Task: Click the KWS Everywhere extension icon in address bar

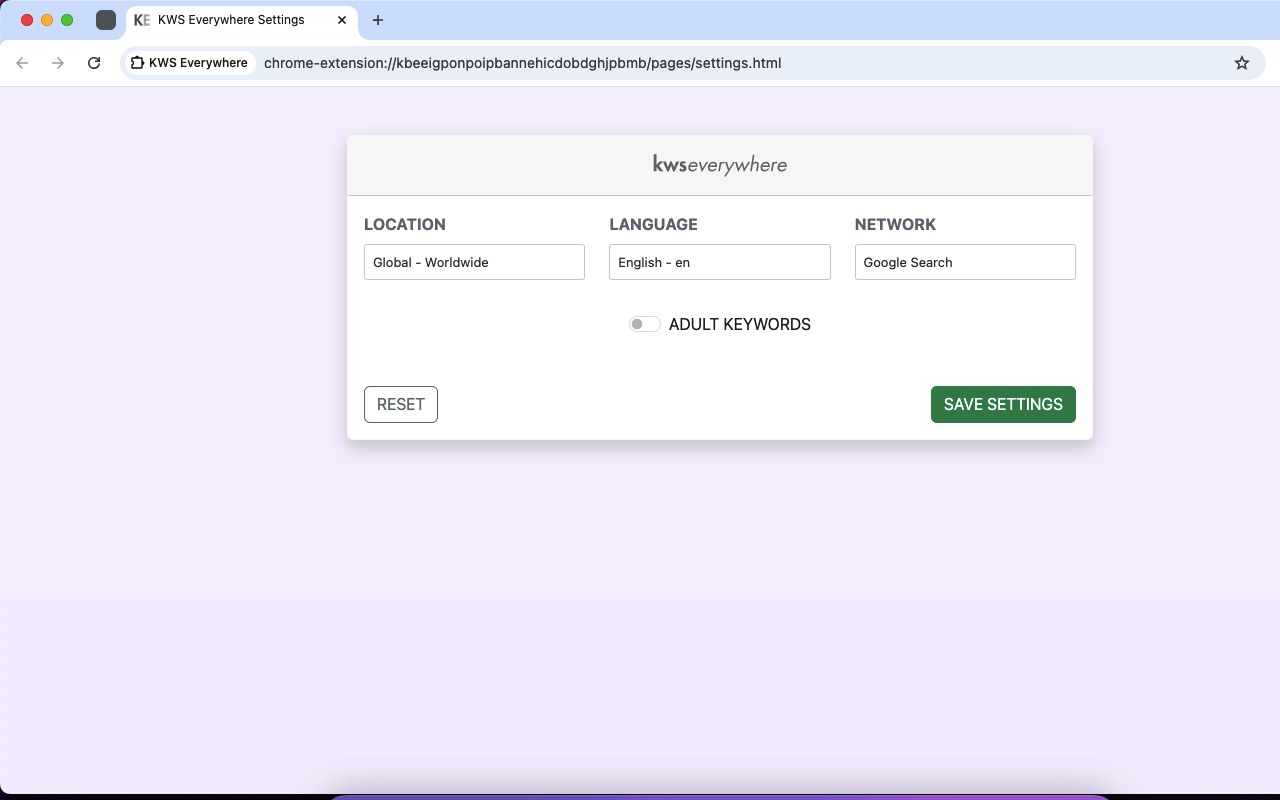Action: pyautogui.click(x=189, y=62)
